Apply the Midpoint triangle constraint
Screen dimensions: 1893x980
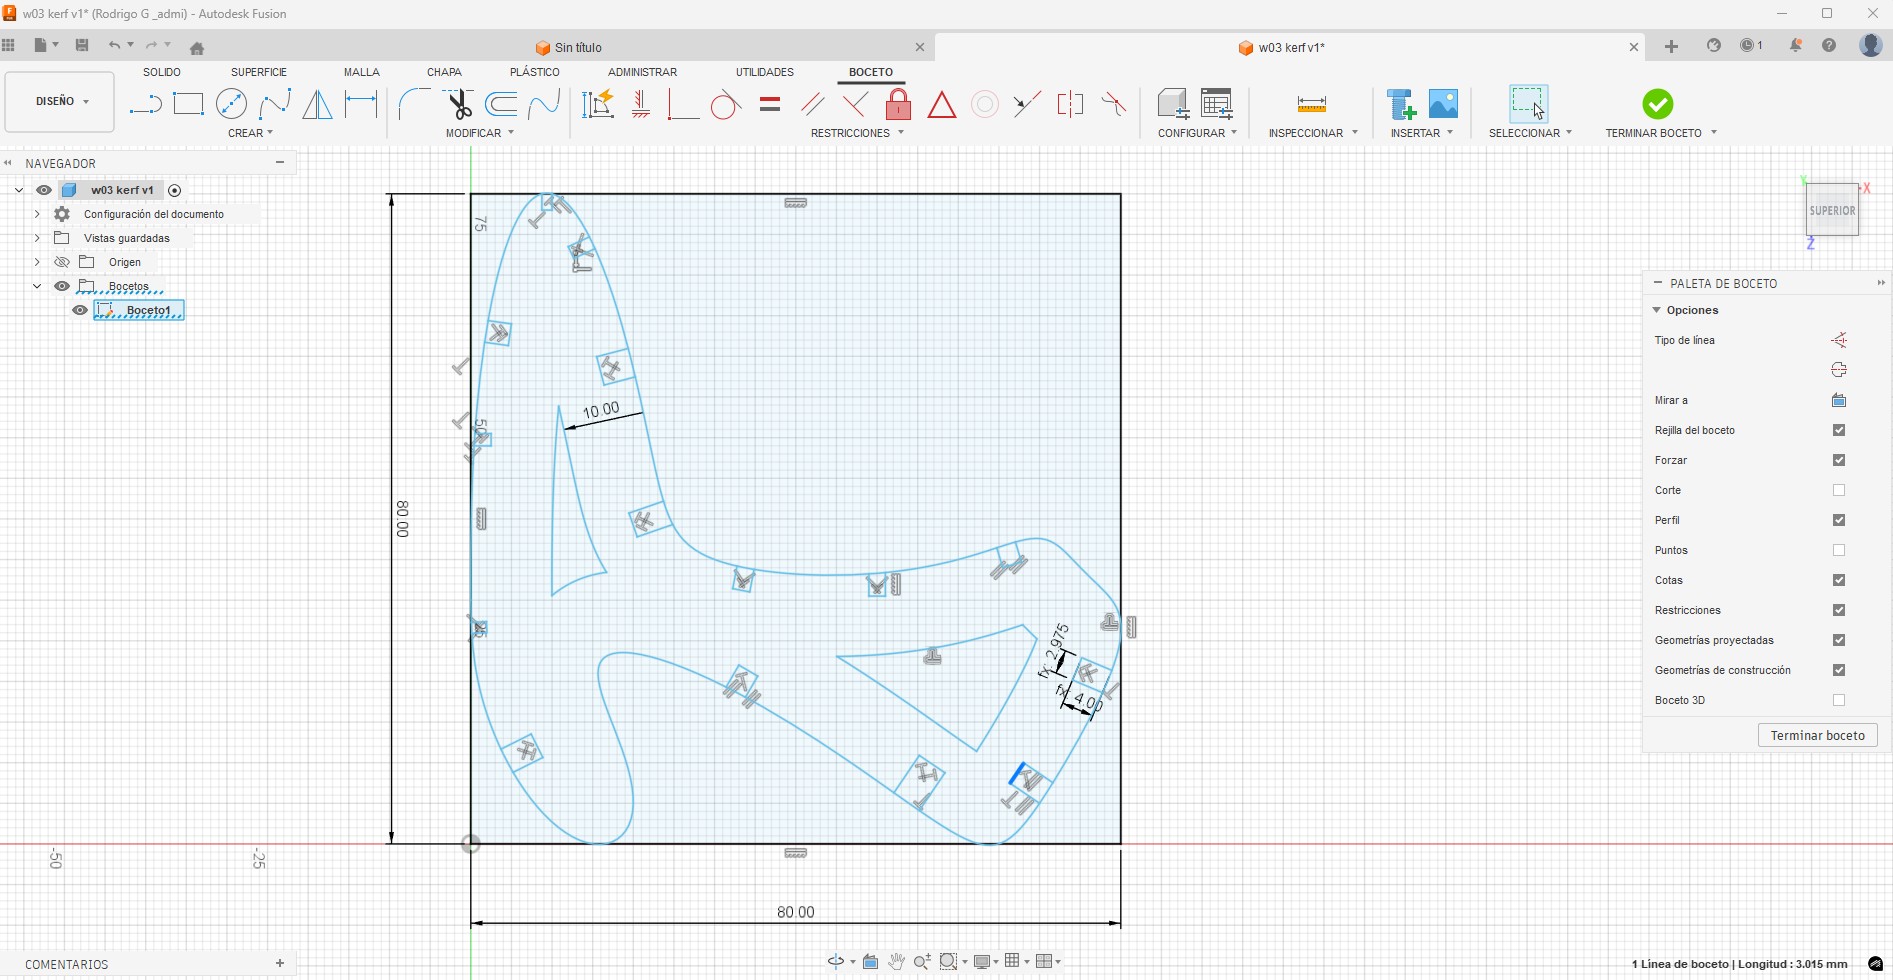[x=941, y=104]
